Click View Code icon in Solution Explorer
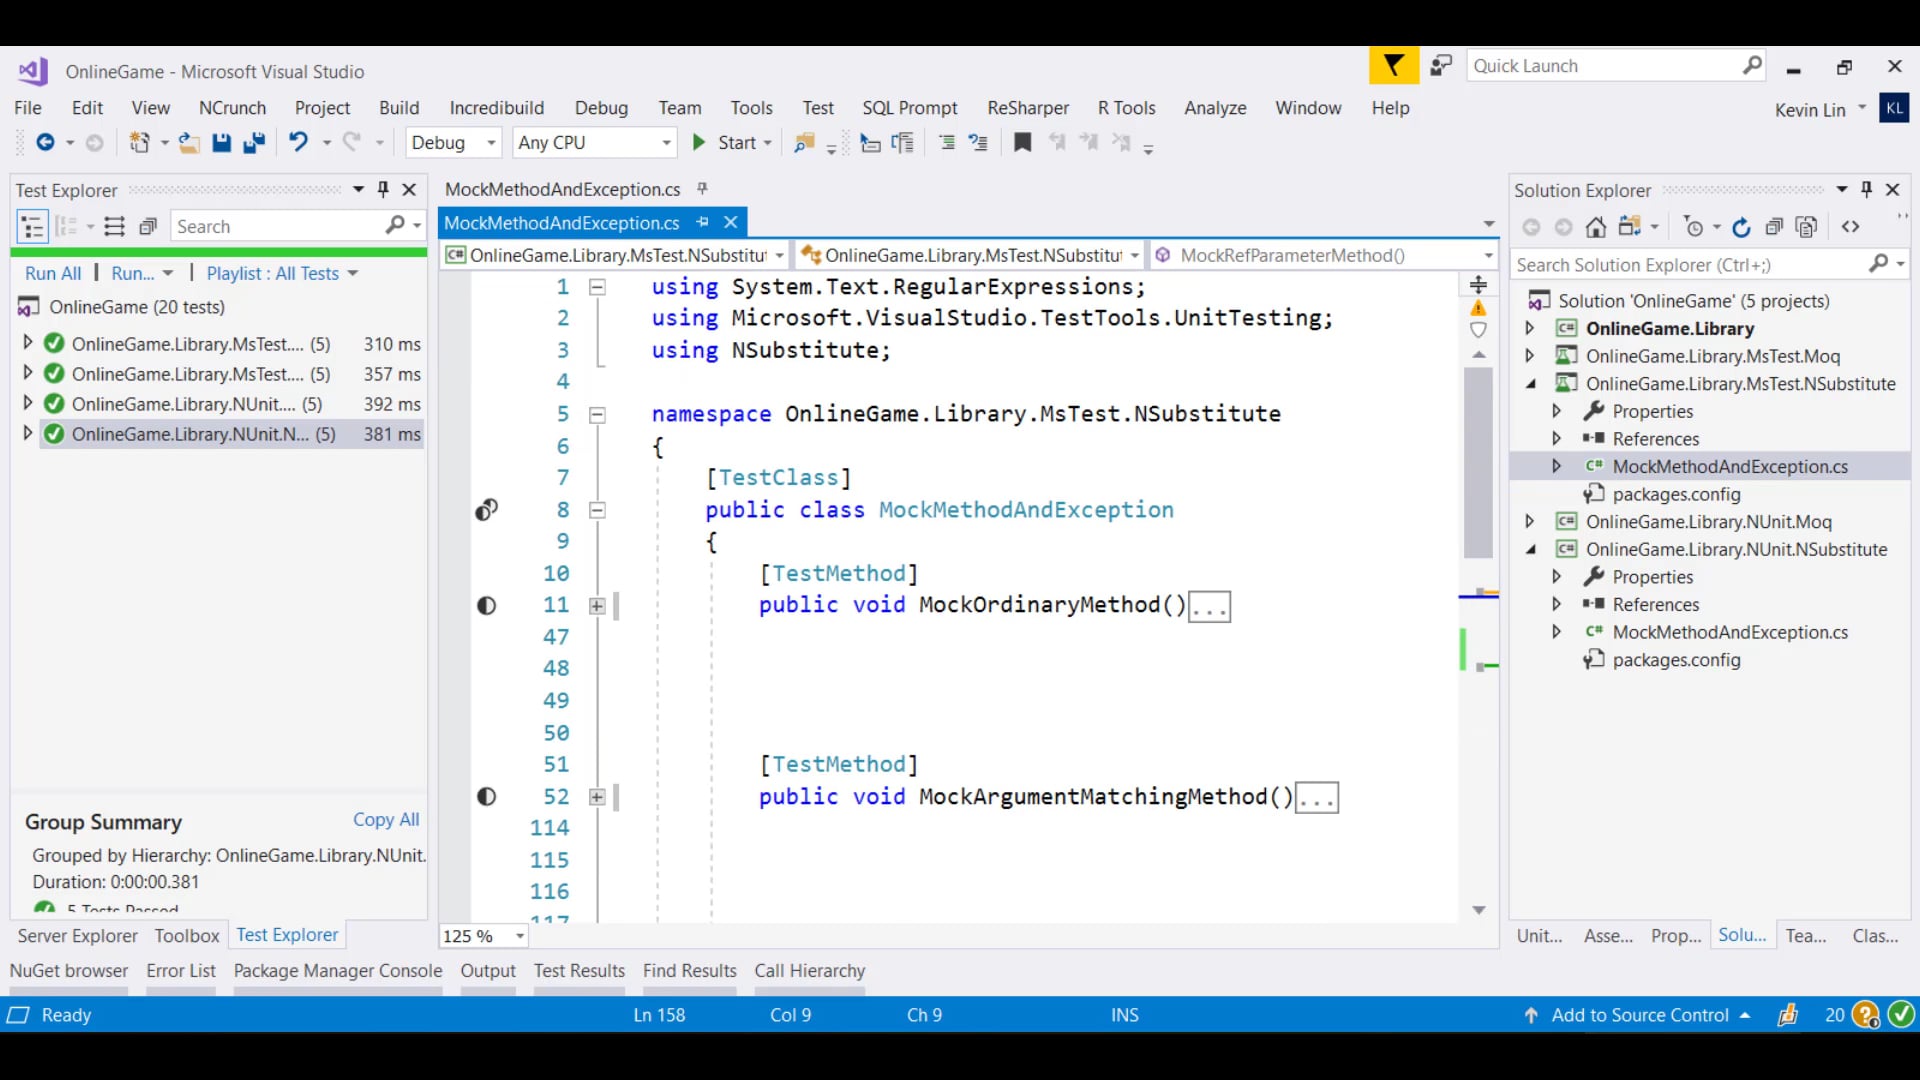The width and height of the screenshot is (1920, 1080). pyautogui.click(x=1851, y=227)
